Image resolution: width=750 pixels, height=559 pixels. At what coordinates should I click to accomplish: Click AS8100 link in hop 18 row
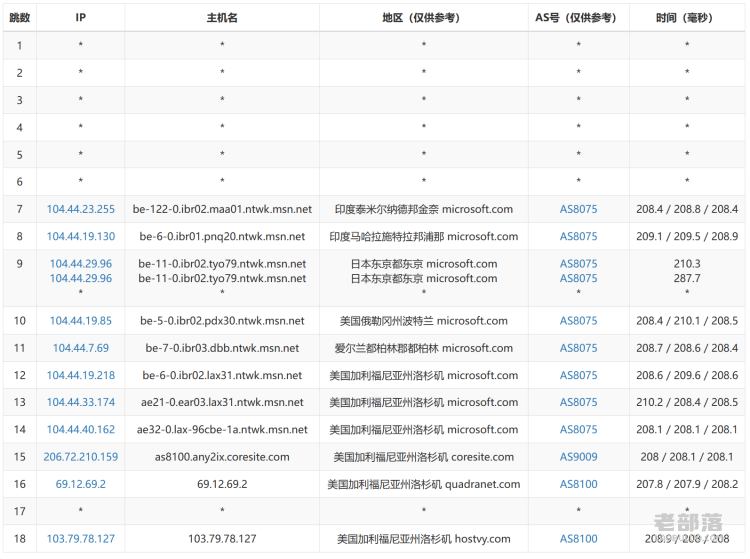[578, 539]
